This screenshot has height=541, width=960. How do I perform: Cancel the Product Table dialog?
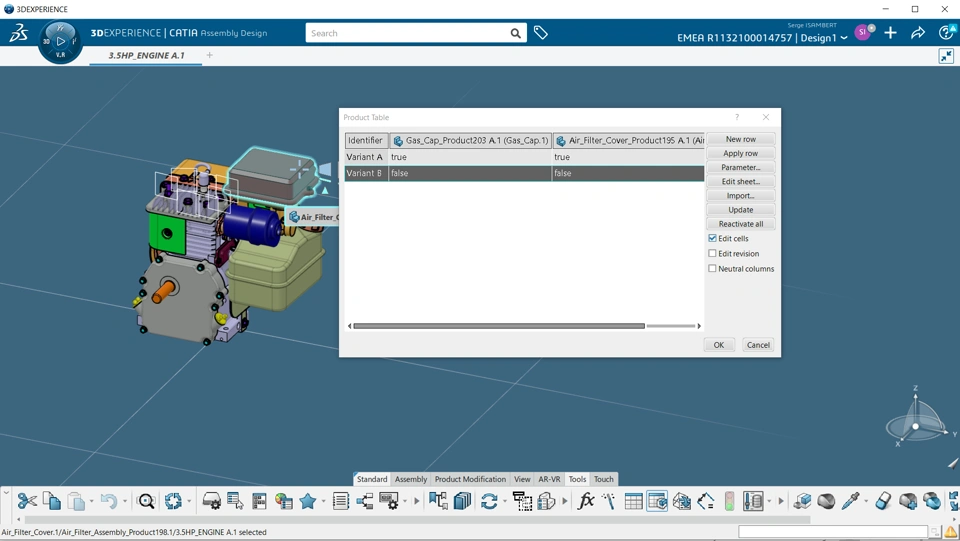(x=758, y=345)
